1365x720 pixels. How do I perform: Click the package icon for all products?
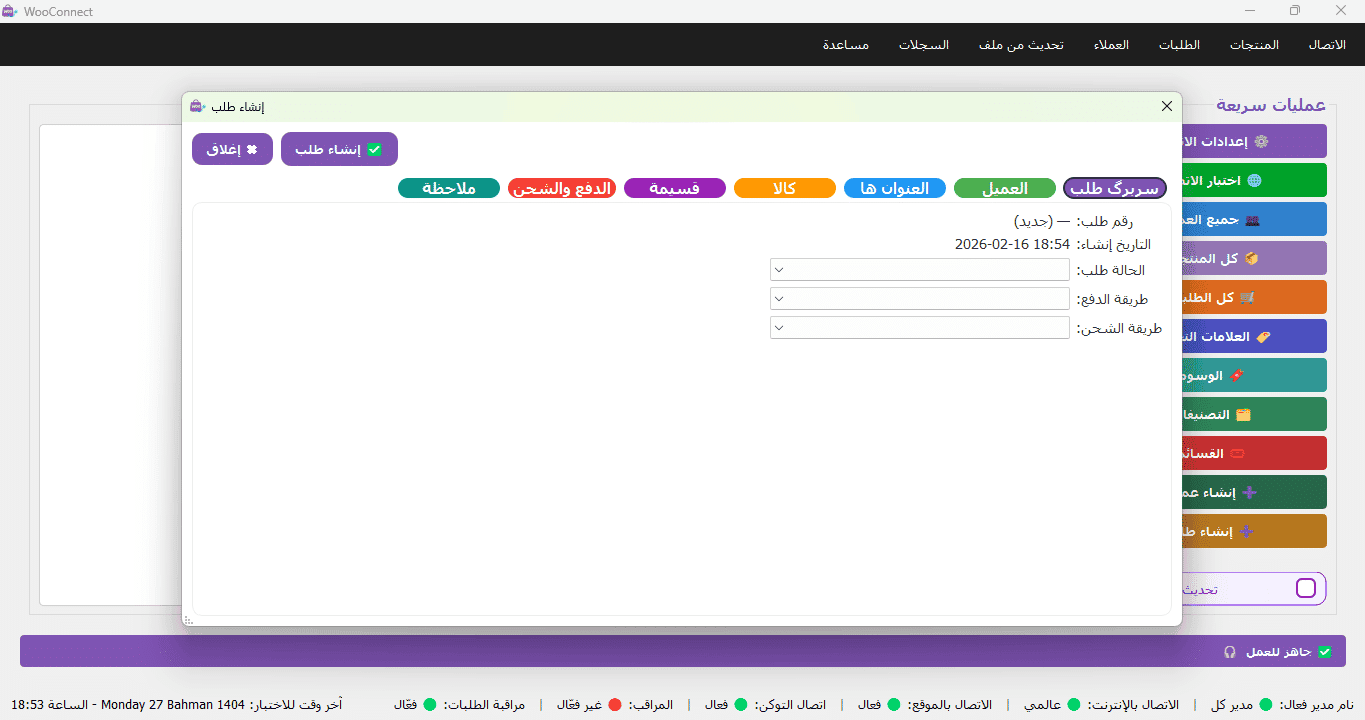pyautogui.click(x=1251, y=259)
